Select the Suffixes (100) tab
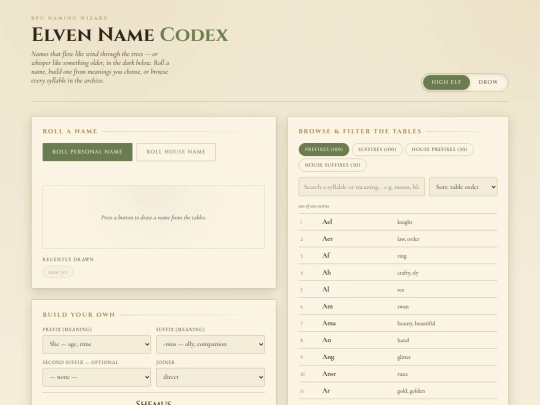This screenshot has height=405, width=540. click(x=377, y=149)
